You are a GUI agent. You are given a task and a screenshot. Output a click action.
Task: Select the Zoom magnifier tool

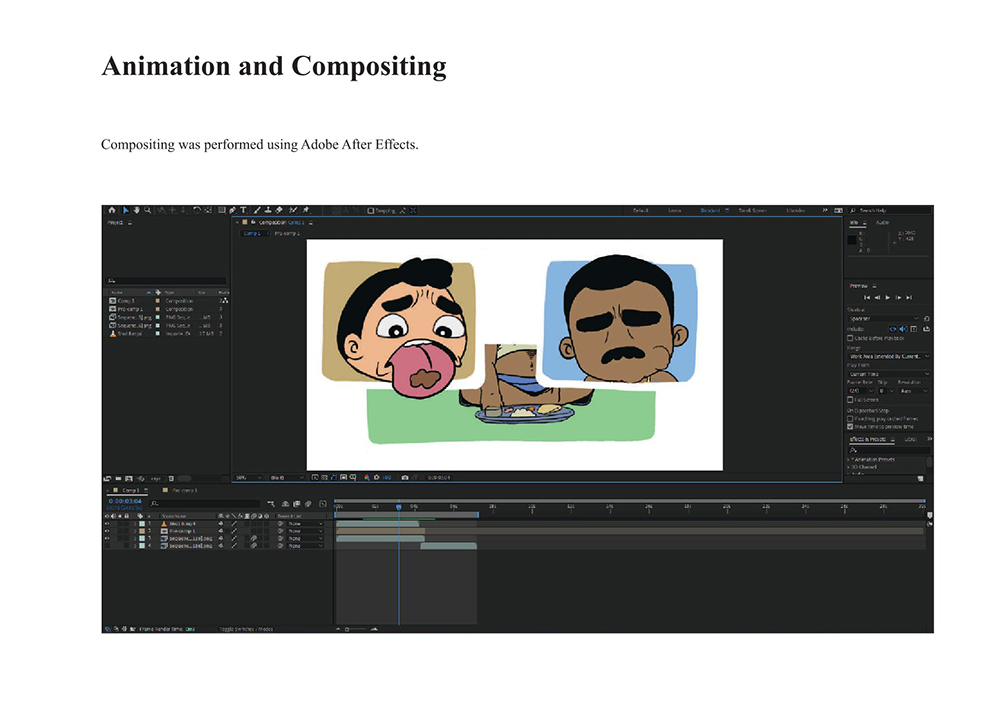[148, 210]
